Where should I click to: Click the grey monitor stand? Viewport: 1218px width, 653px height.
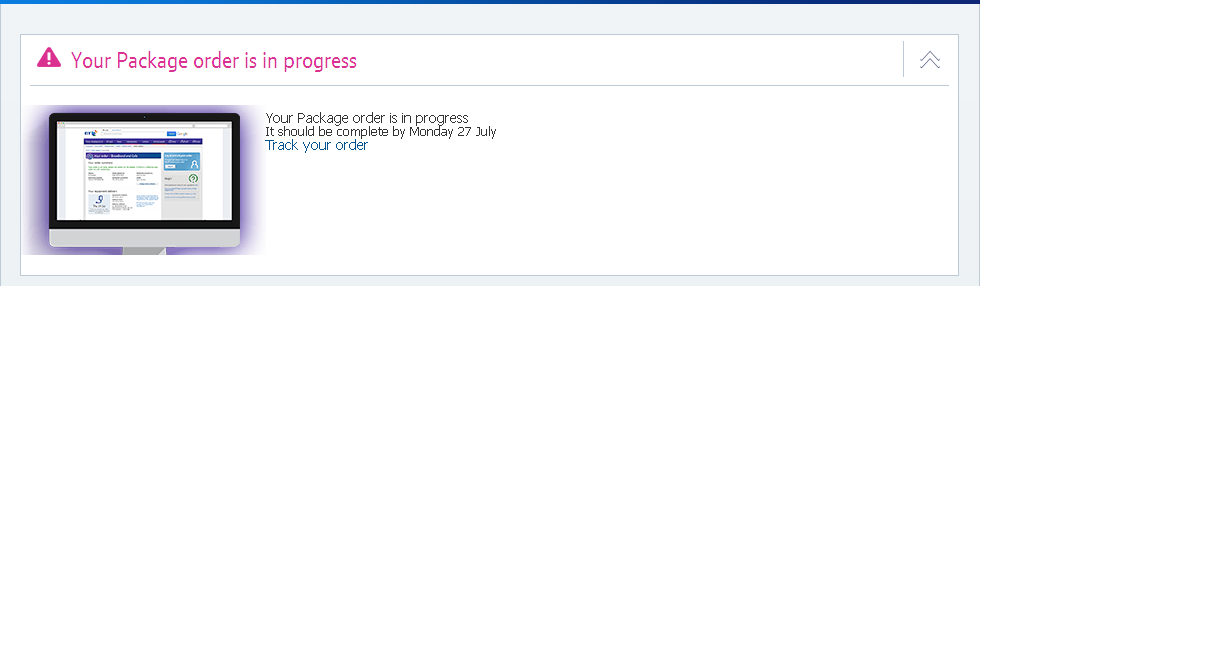click(144, 250)
